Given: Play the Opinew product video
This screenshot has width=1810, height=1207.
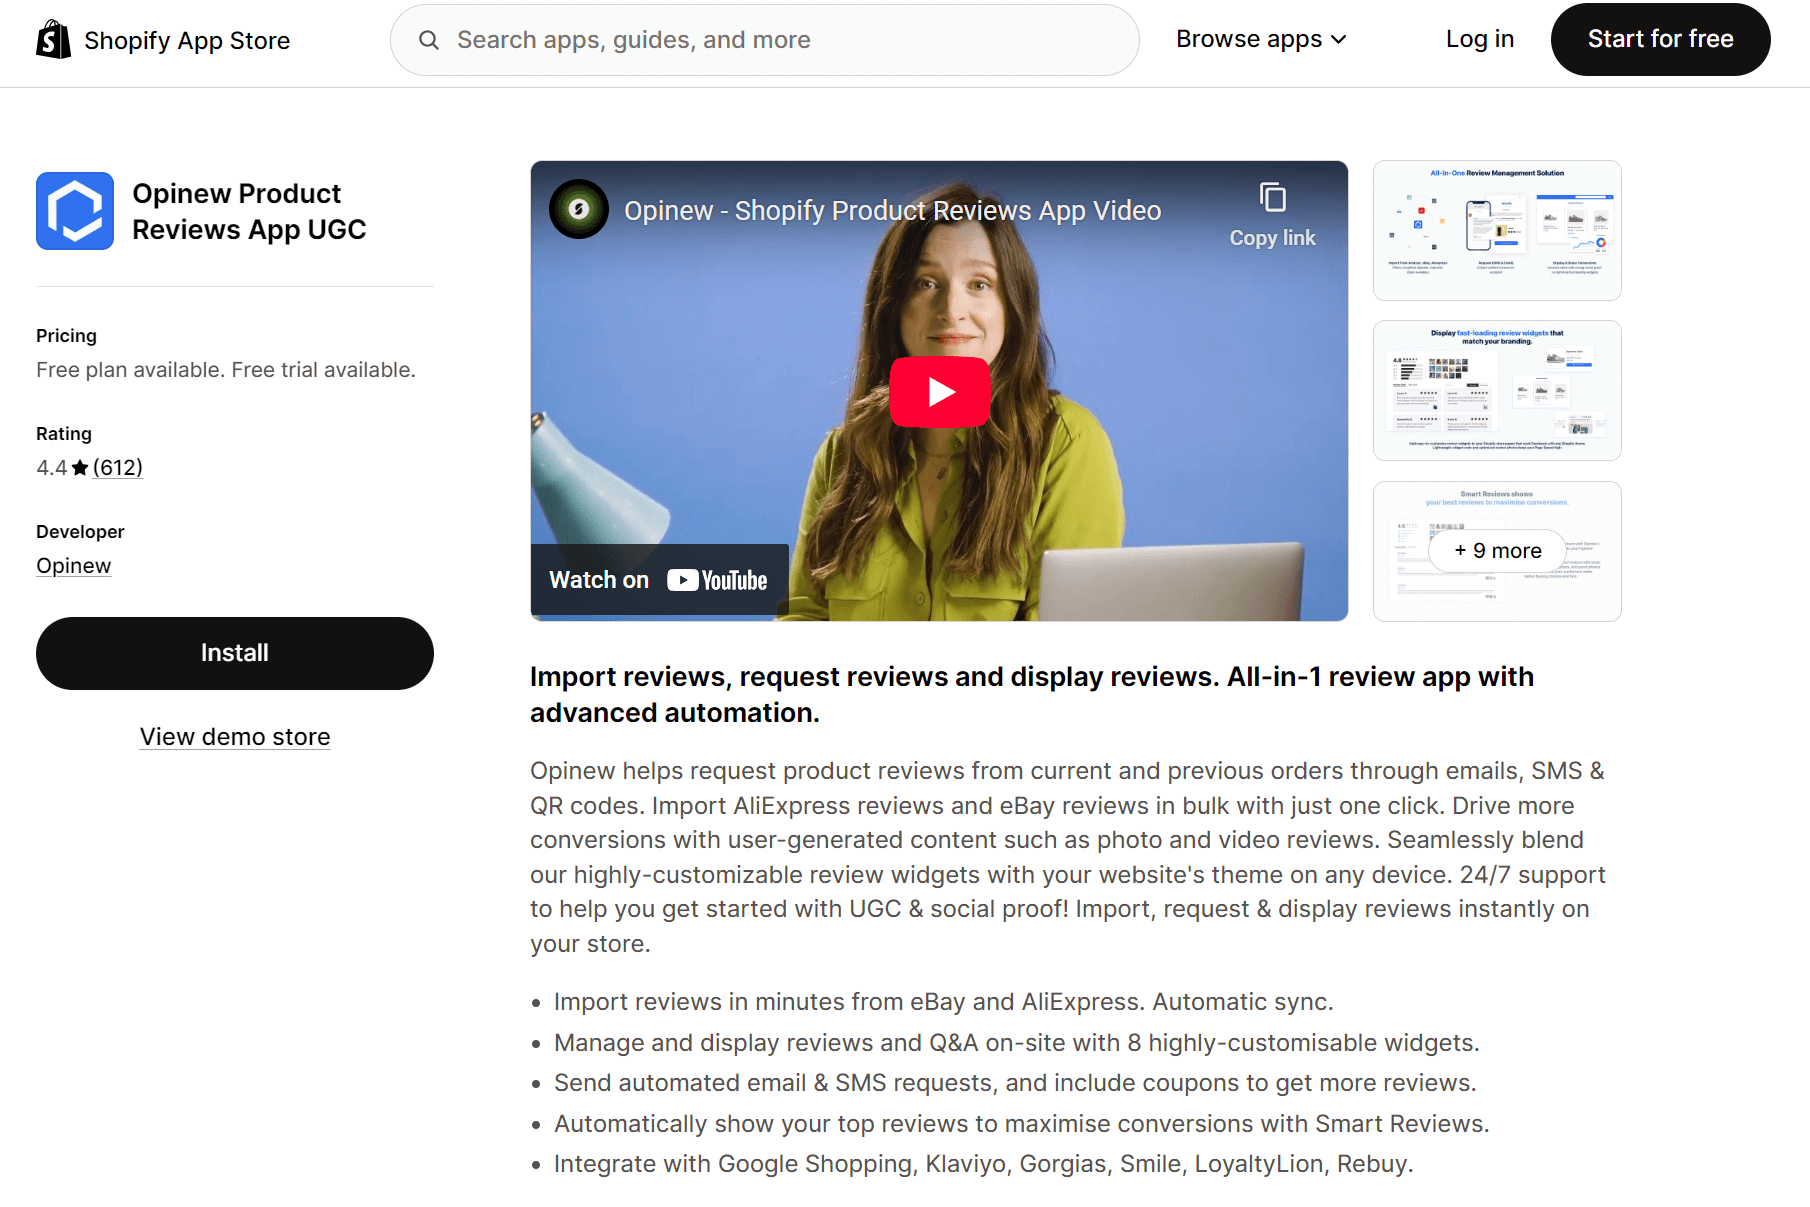Looking at the screenshot, I should [938, 391].
